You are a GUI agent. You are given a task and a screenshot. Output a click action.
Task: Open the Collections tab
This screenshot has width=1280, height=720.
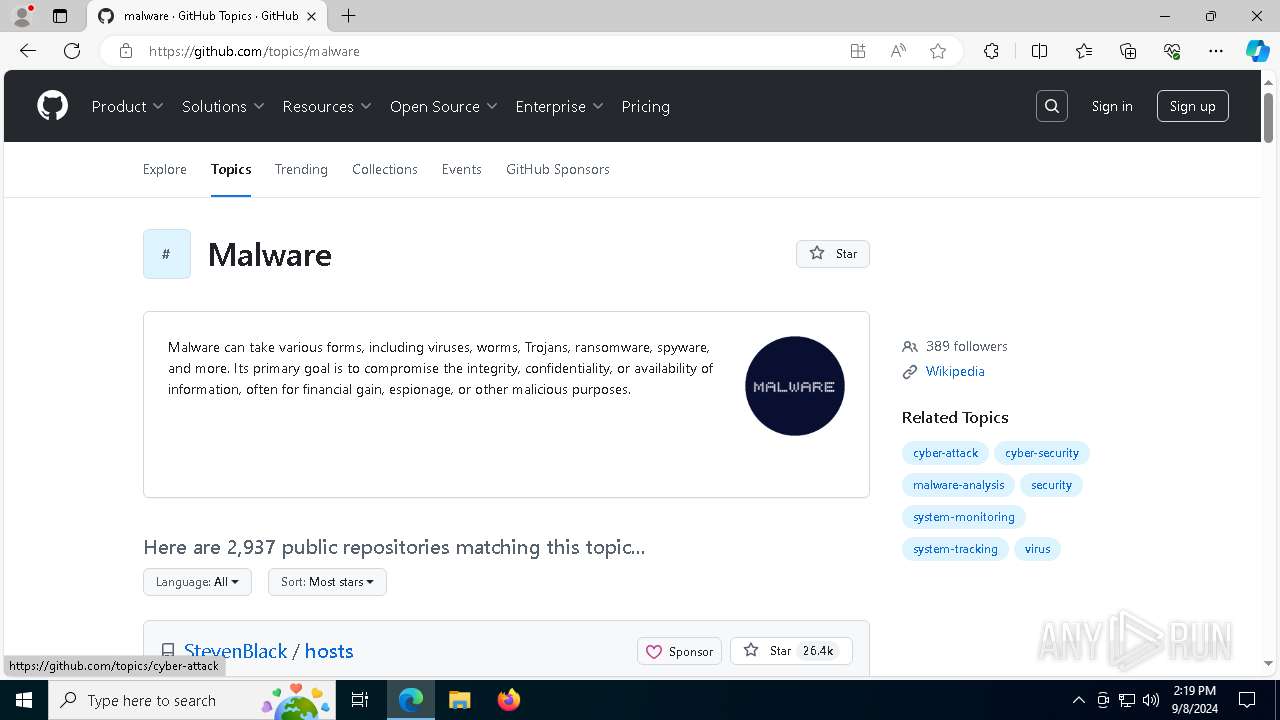pos(385,169)
